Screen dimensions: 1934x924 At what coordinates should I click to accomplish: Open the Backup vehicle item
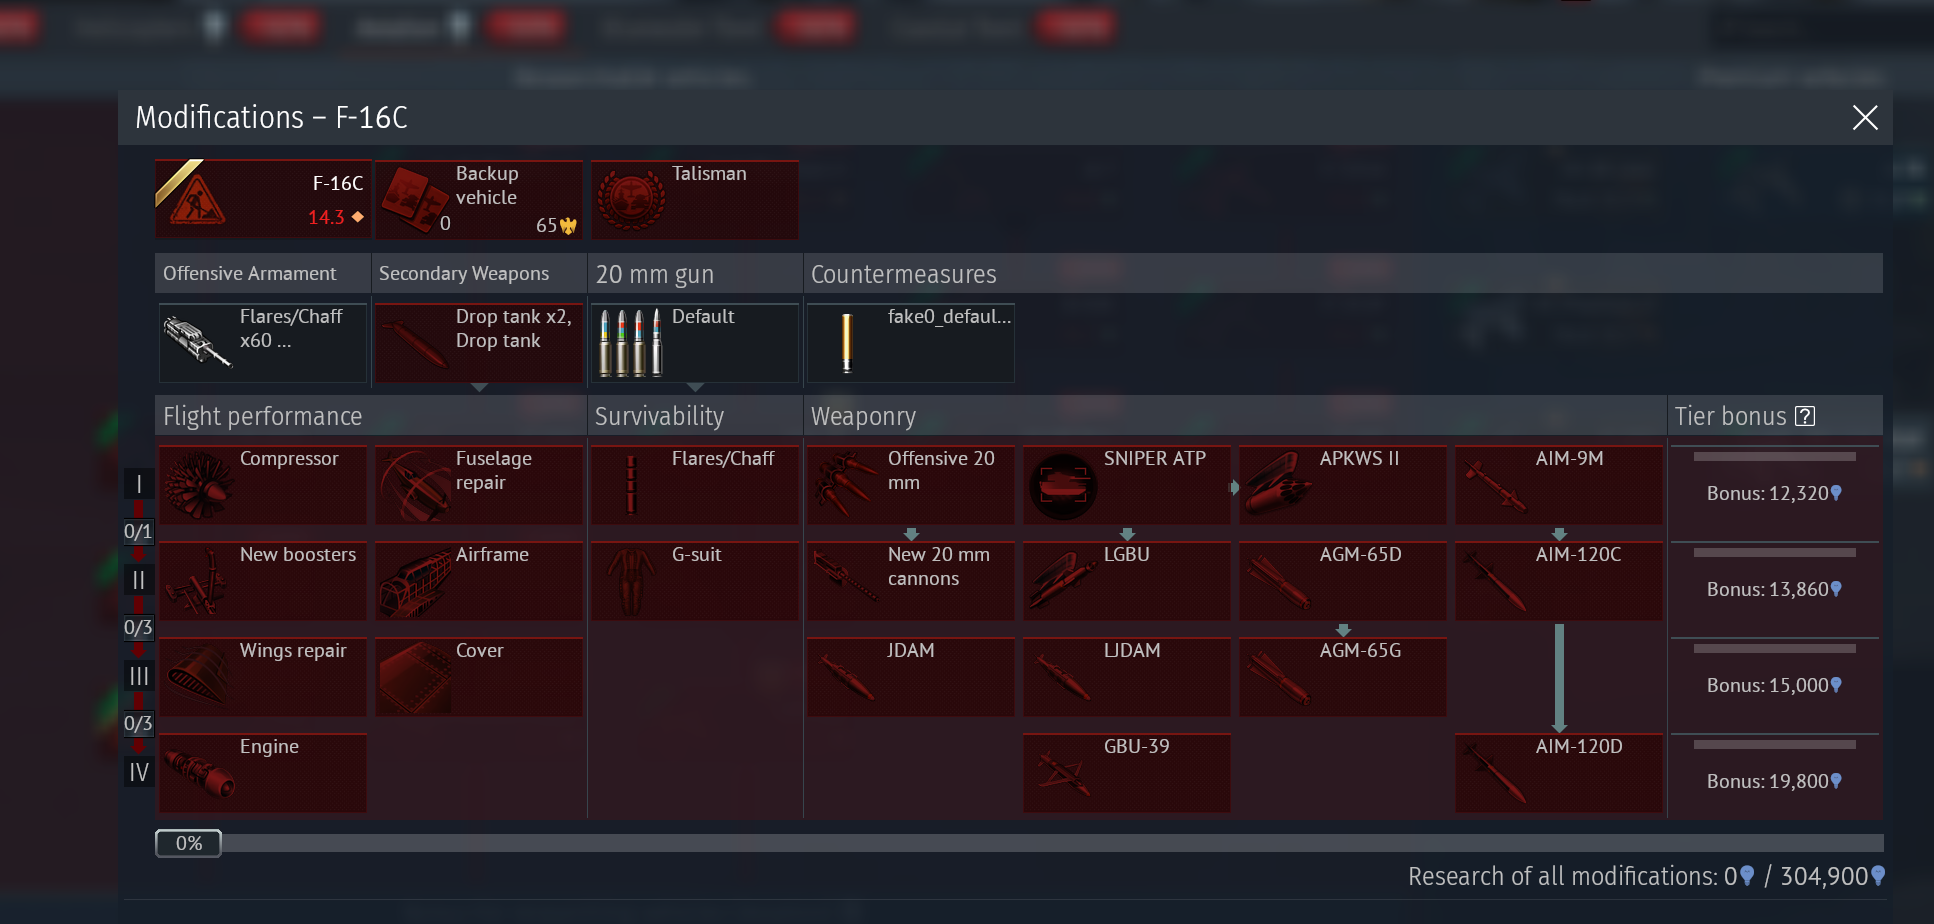(x=479, y=199)
